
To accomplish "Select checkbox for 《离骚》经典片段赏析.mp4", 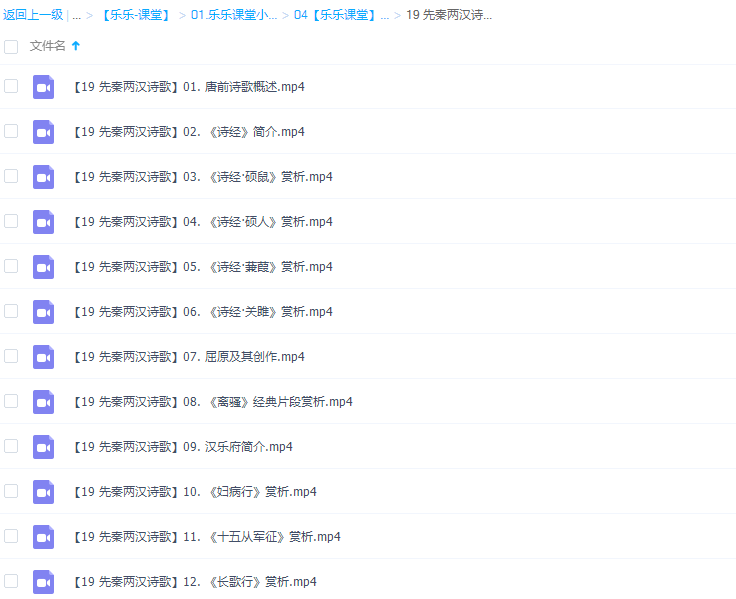I will coord(11,401).
